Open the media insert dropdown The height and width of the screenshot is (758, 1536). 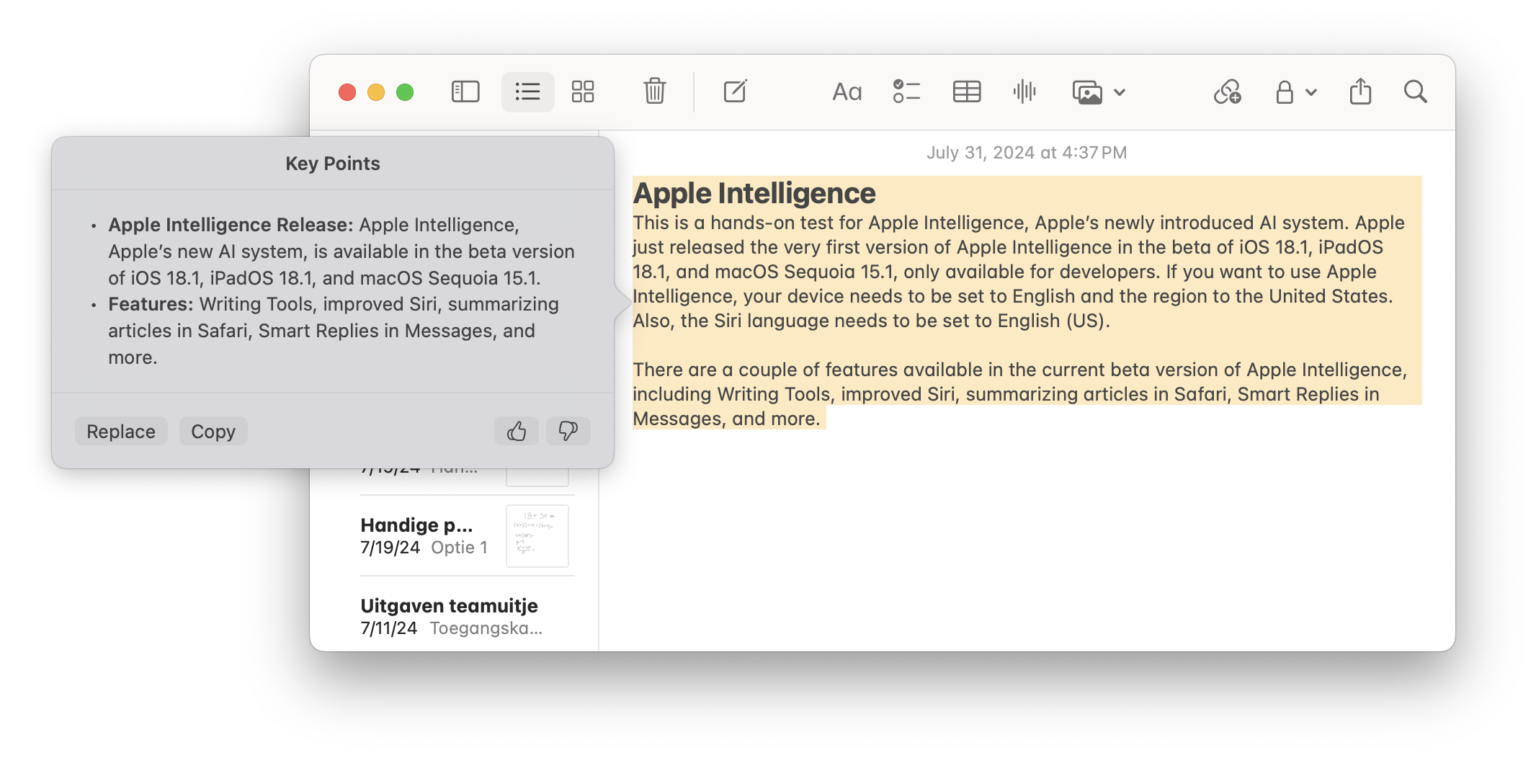[1119, 91]
